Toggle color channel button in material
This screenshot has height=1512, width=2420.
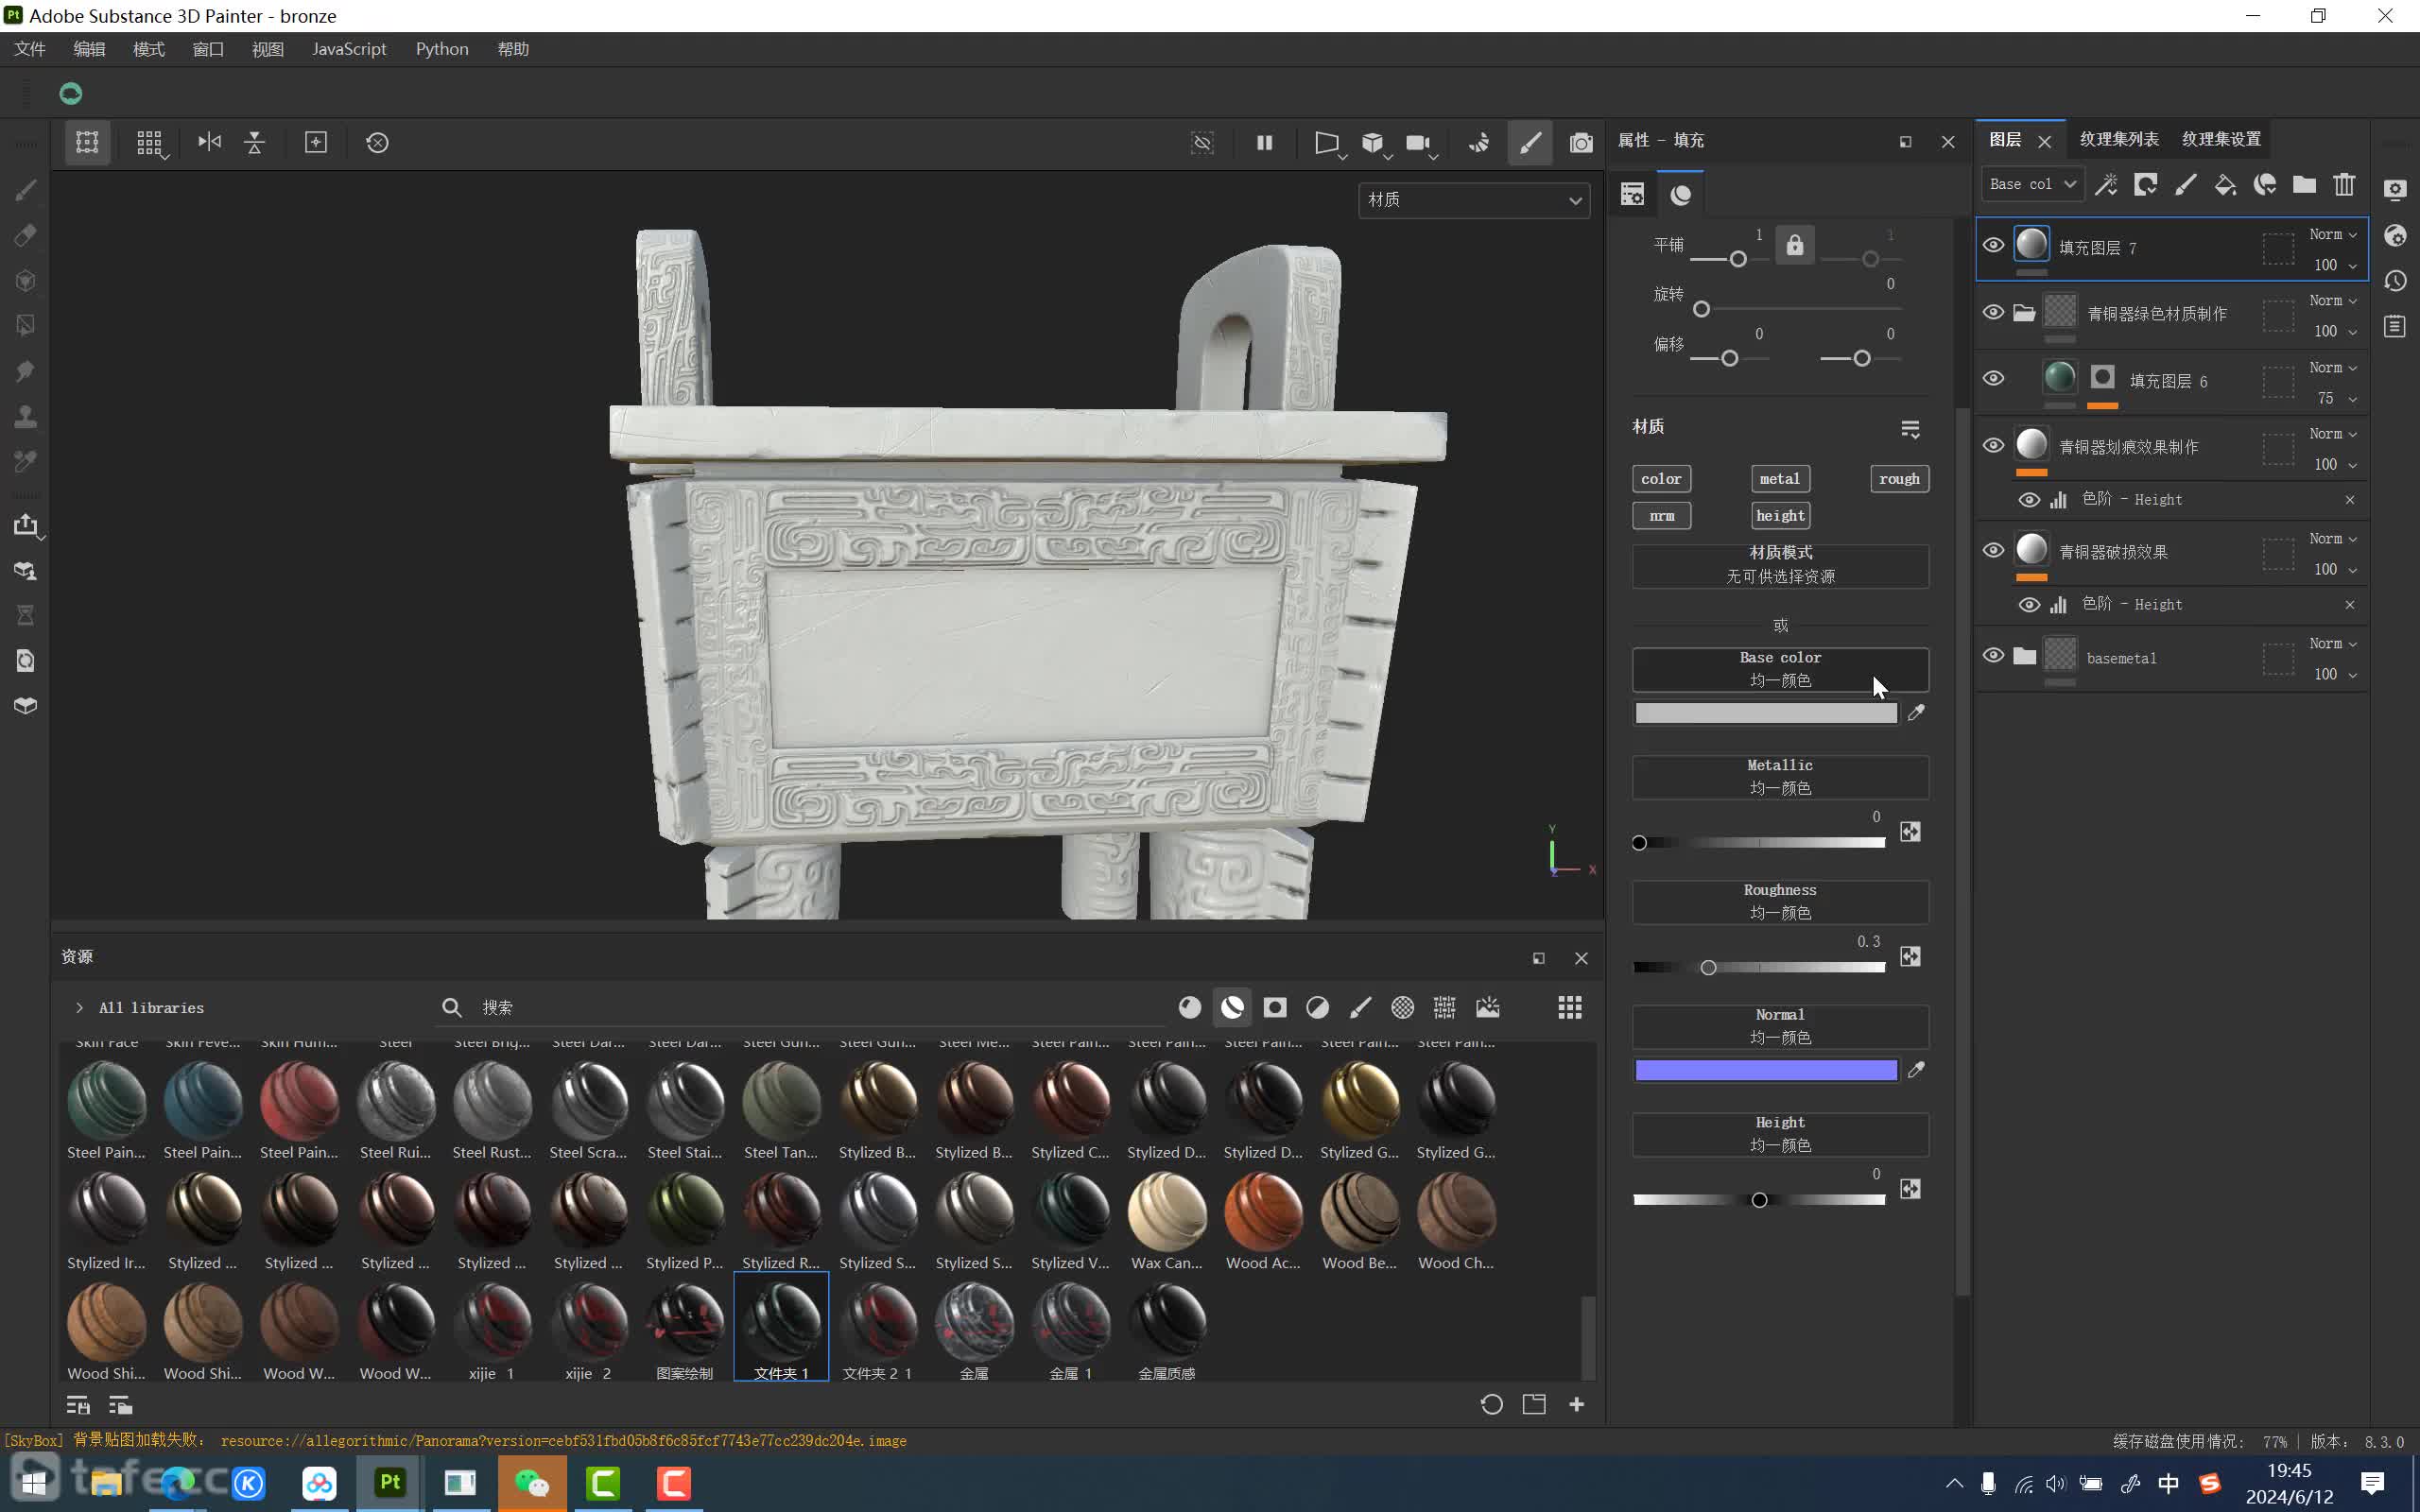tap(1661, 479)
